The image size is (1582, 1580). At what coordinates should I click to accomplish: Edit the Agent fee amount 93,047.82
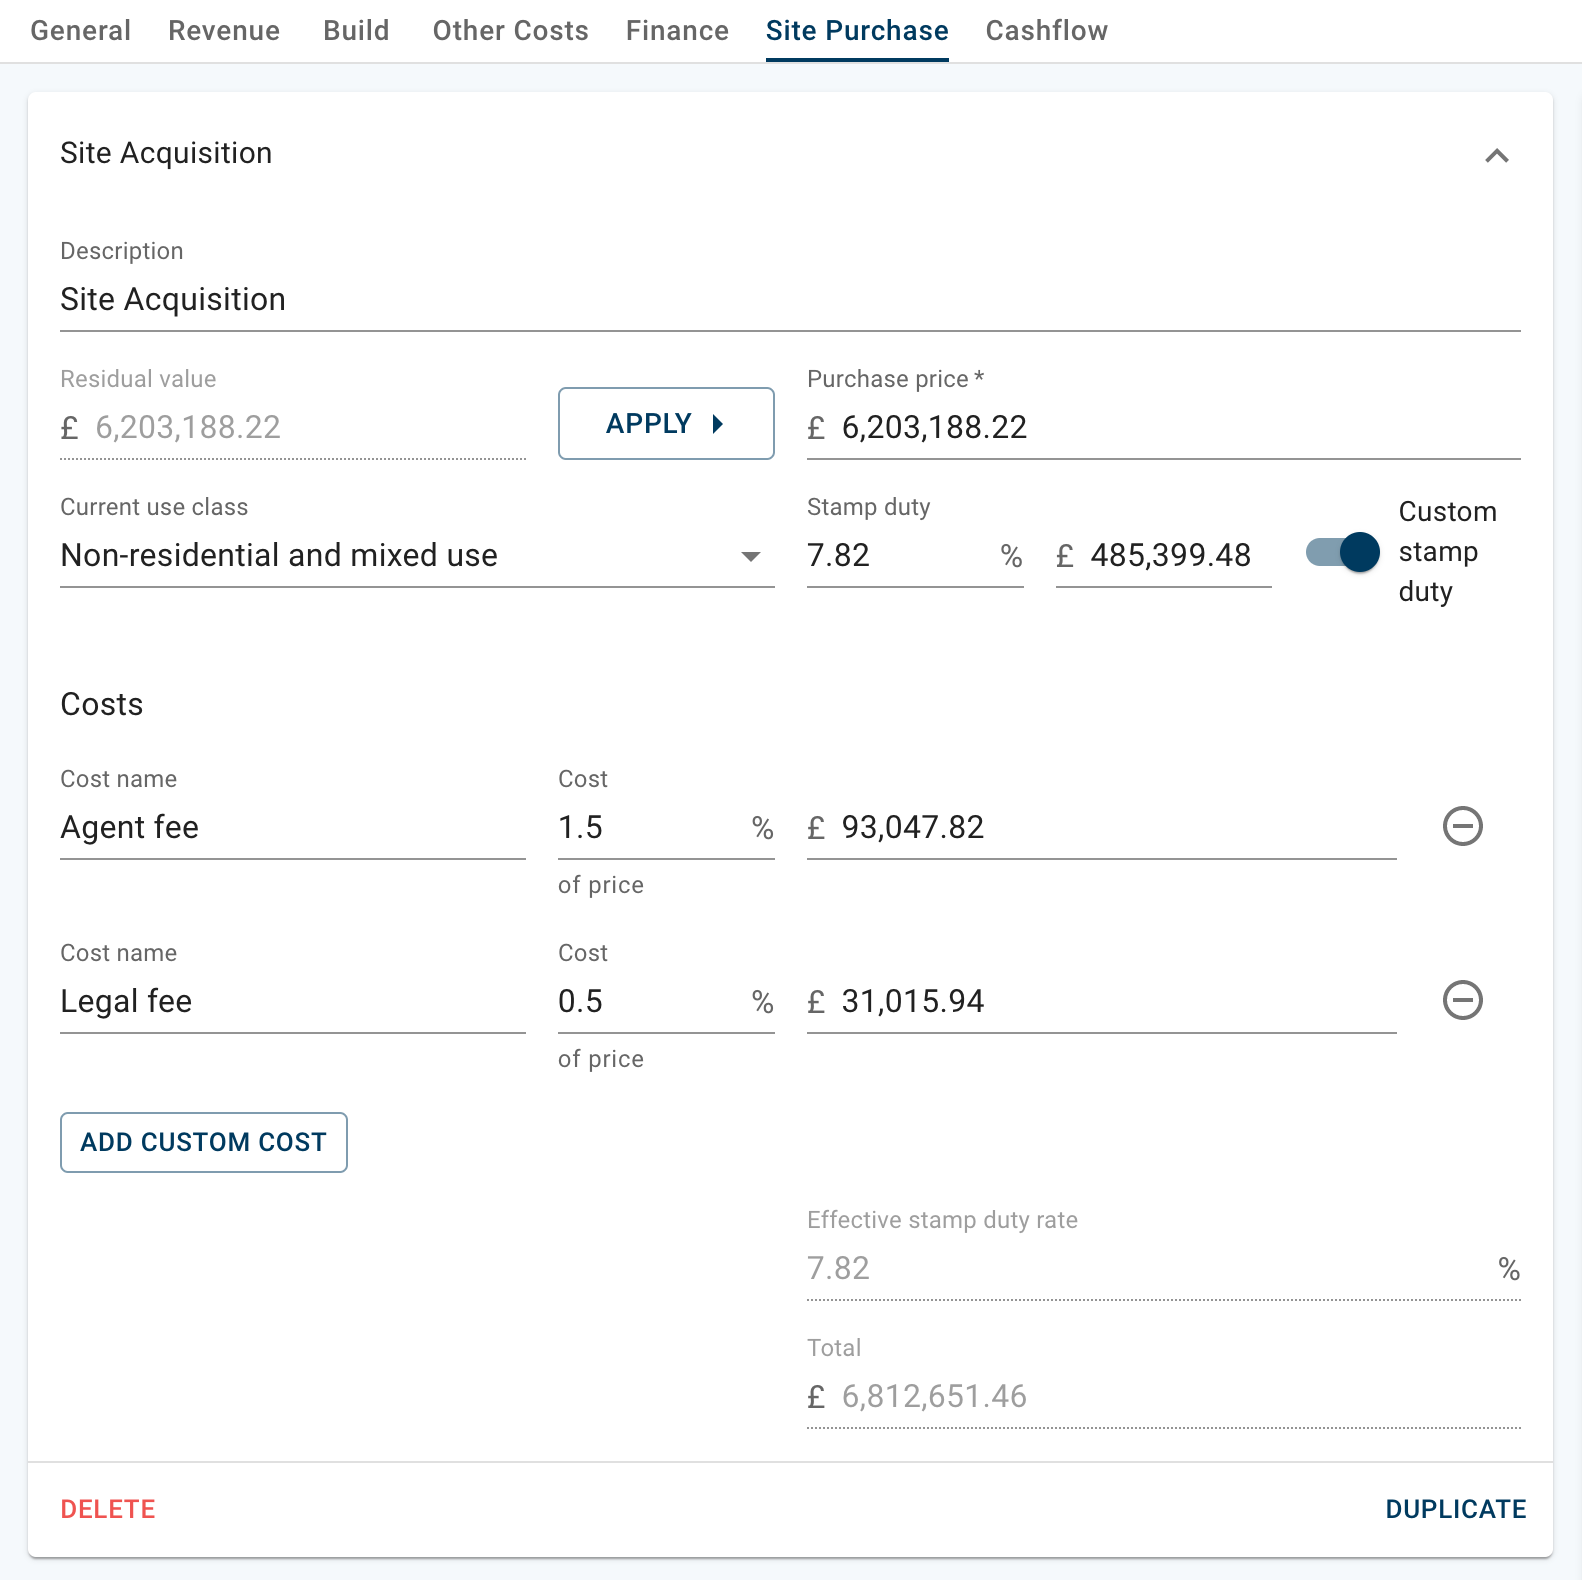tap(1101, 828)
